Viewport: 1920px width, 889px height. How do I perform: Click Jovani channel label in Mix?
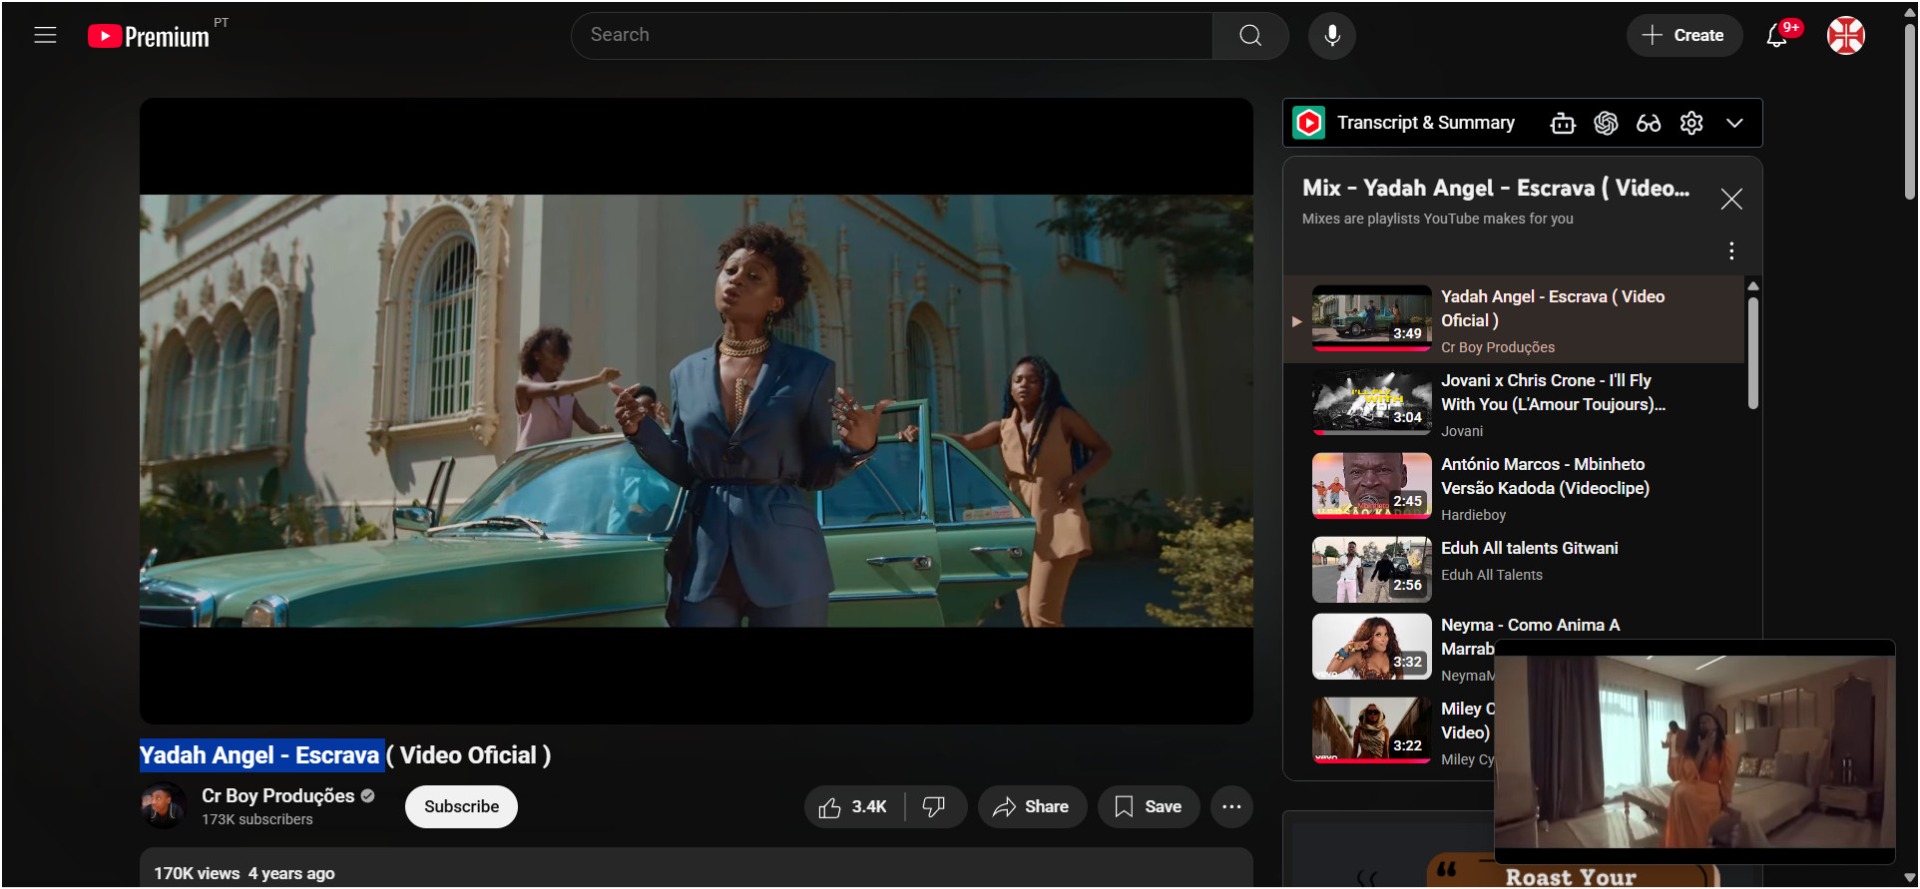click(x=1461, y=432)
